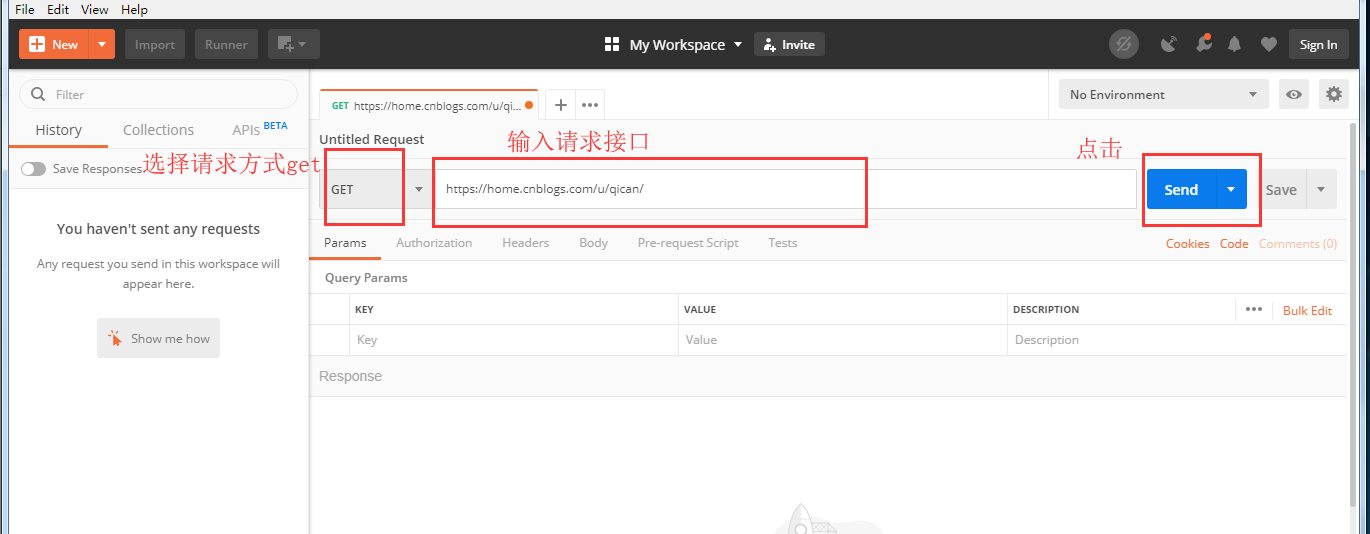Switch to the APIs BETA tab
The image size is (1370, 534).
click(x=259, y=129)
